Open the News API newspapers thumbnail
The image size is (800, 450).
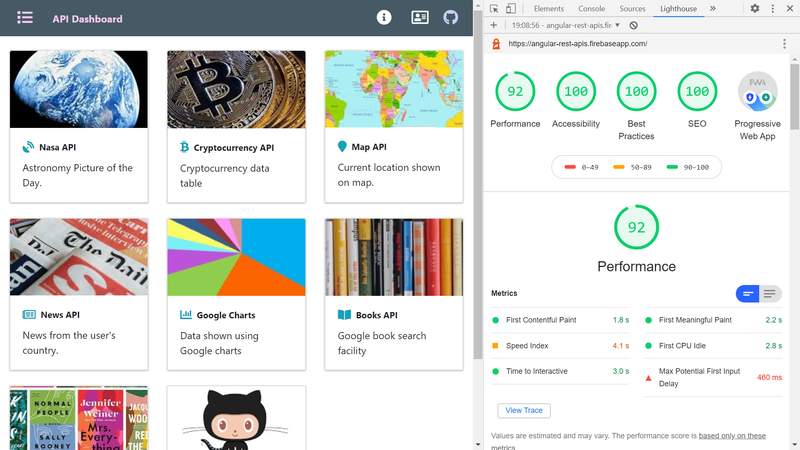click(79, 257)
